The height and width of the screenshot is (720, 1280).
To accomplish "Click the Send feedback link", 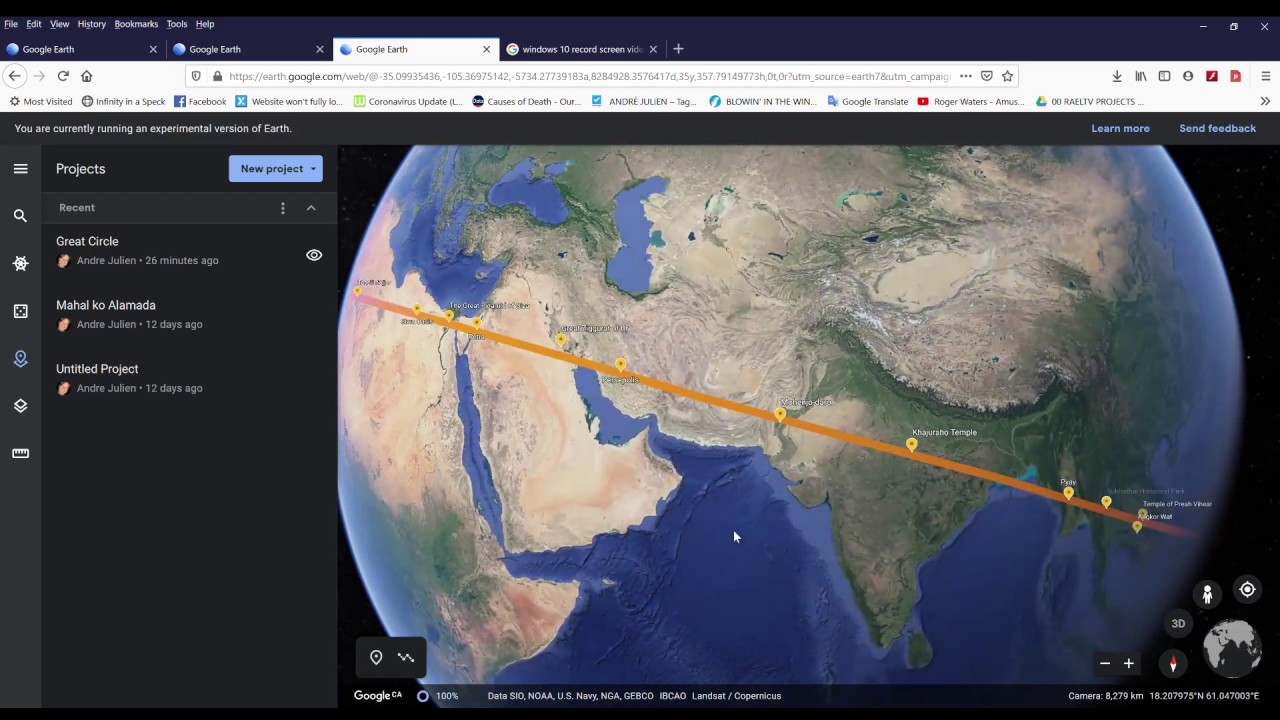I will click(x=1217, y=128).
